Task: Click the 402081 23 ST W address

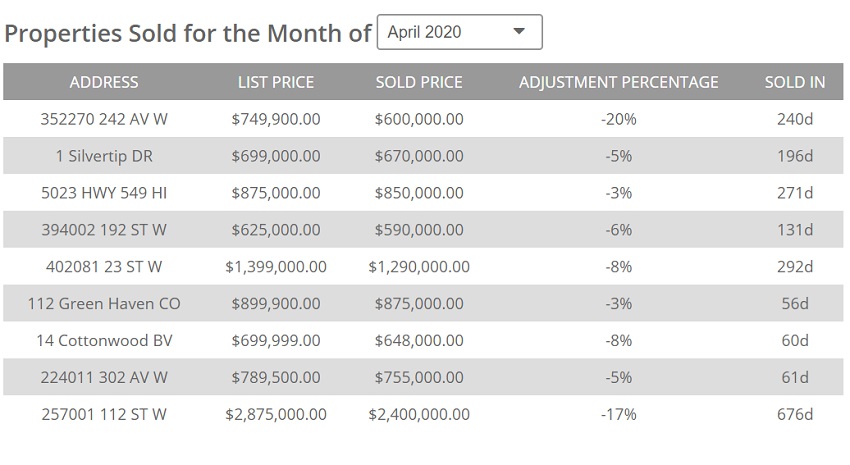Action: [x=104, y=267]
